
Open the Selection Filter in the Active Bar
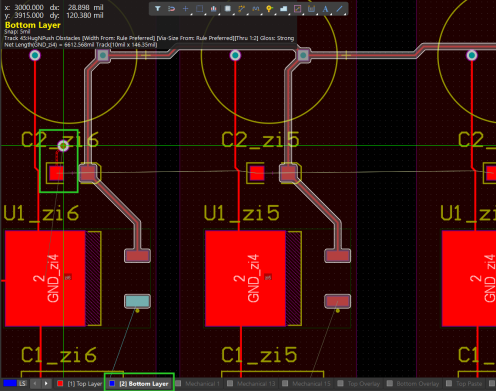[x=158, y=9]
